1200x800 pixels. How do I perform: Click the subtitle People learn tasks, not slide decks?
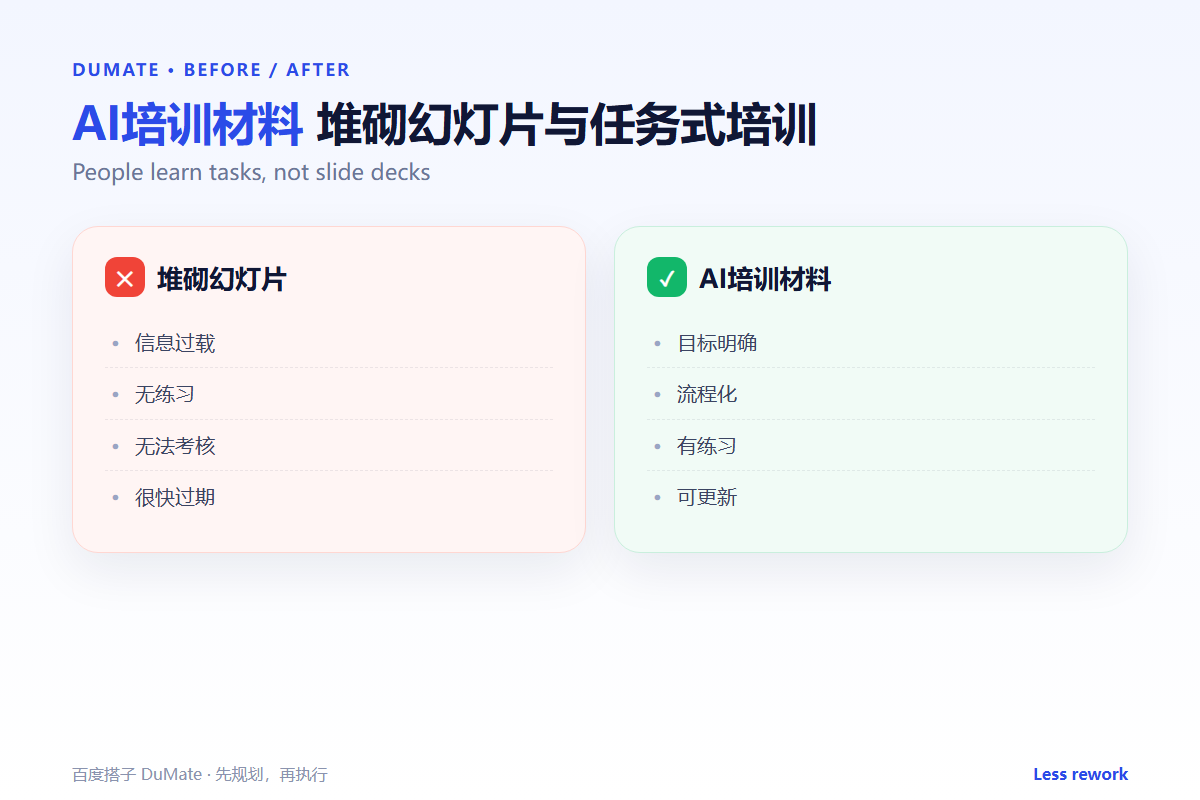click(x=251, y=172)
